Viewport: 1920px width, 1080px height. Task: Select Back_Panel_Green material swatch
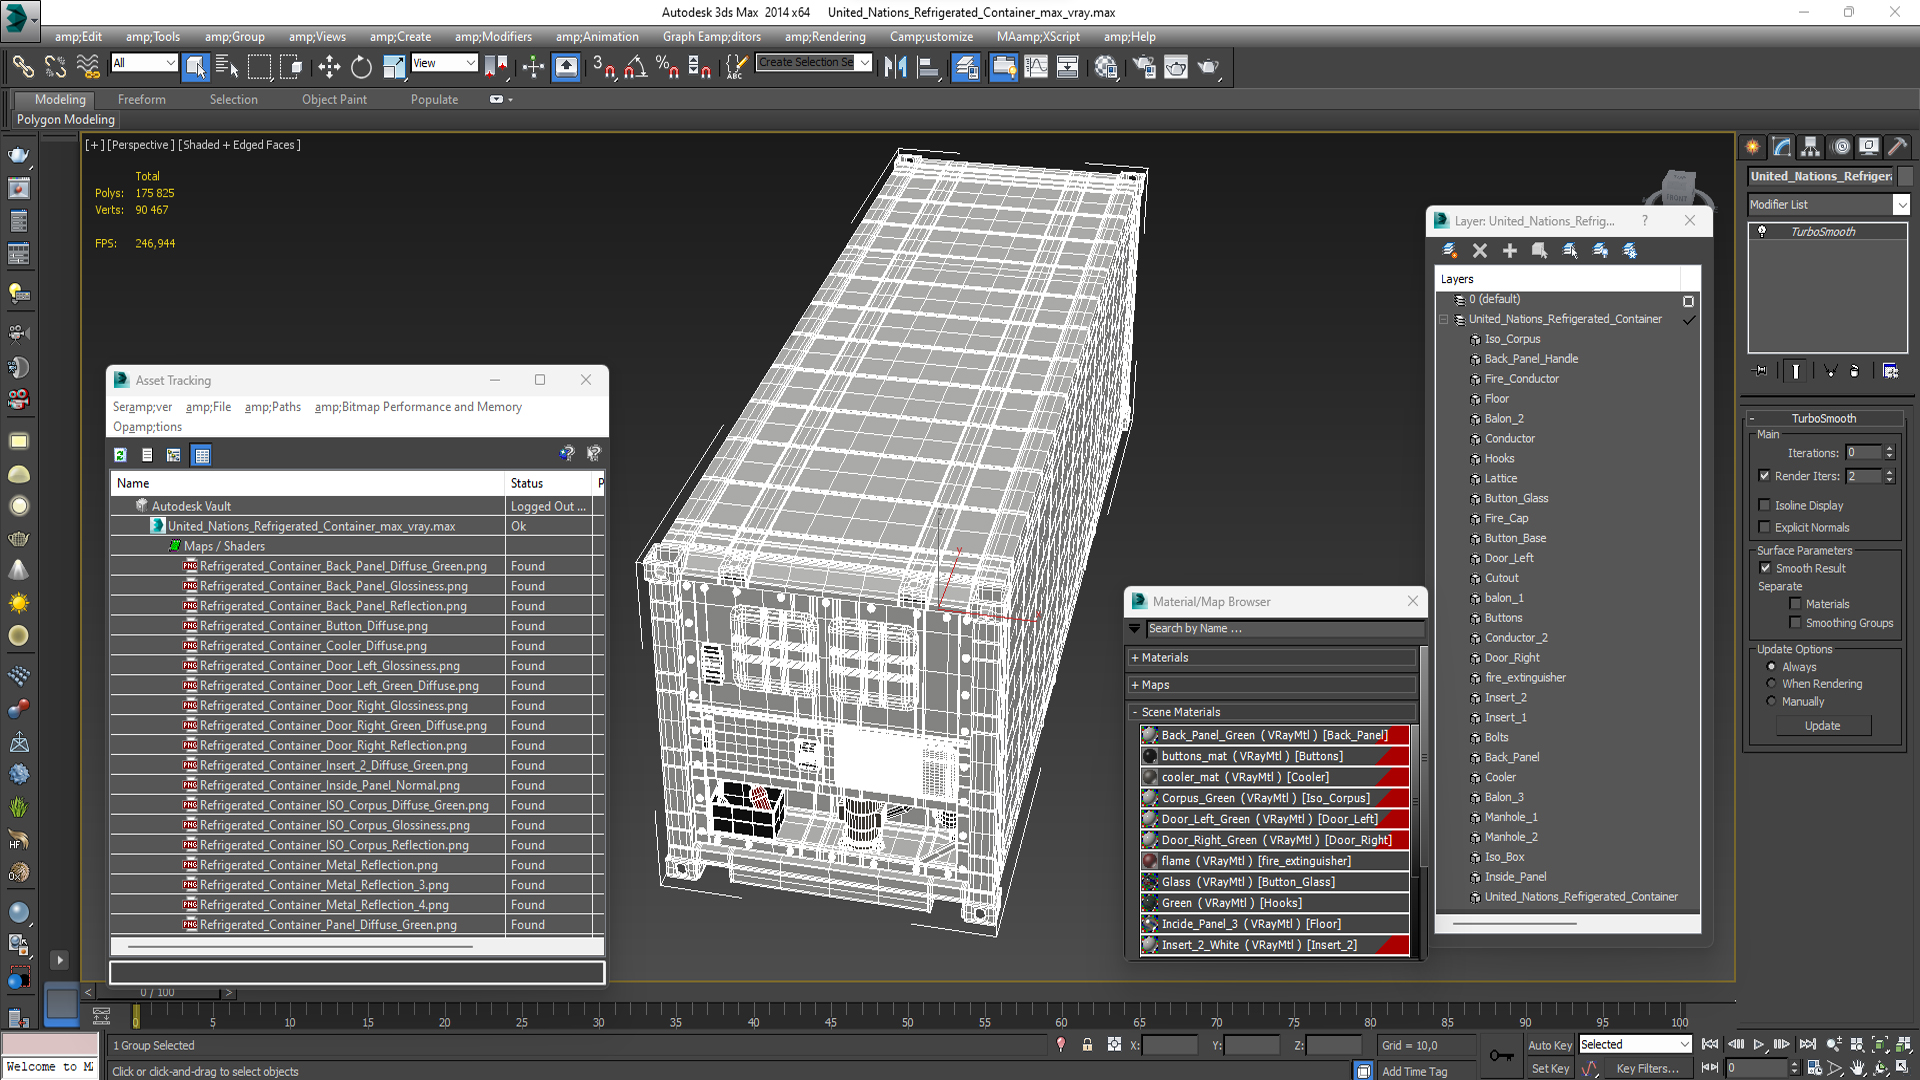(1149, 735)
